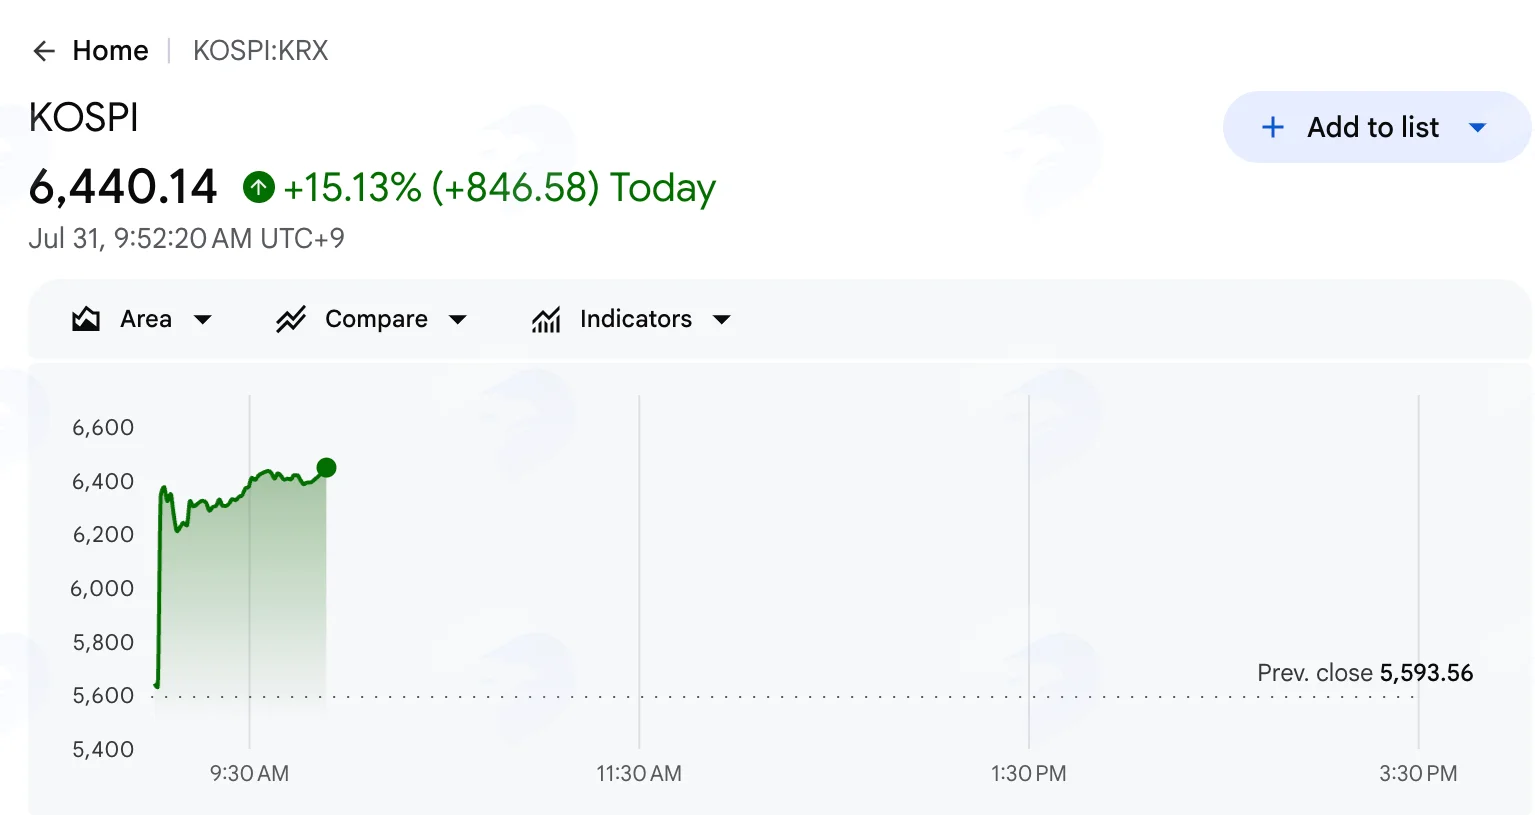Go to Home breadcrumb link
The height and width of the screenshot is (815, 1535).
click(110, 51)
